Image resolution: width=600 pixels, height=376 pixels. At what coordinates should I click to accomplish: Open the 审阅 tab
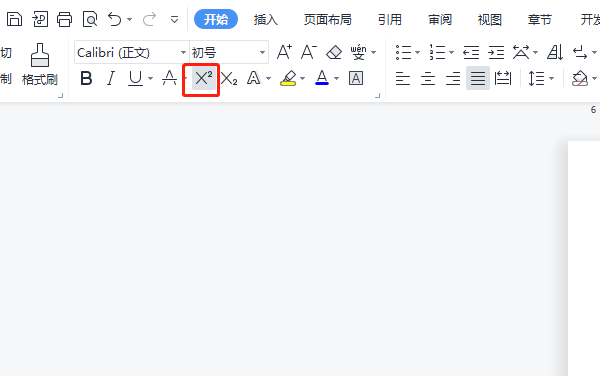(x=440, y=19)
